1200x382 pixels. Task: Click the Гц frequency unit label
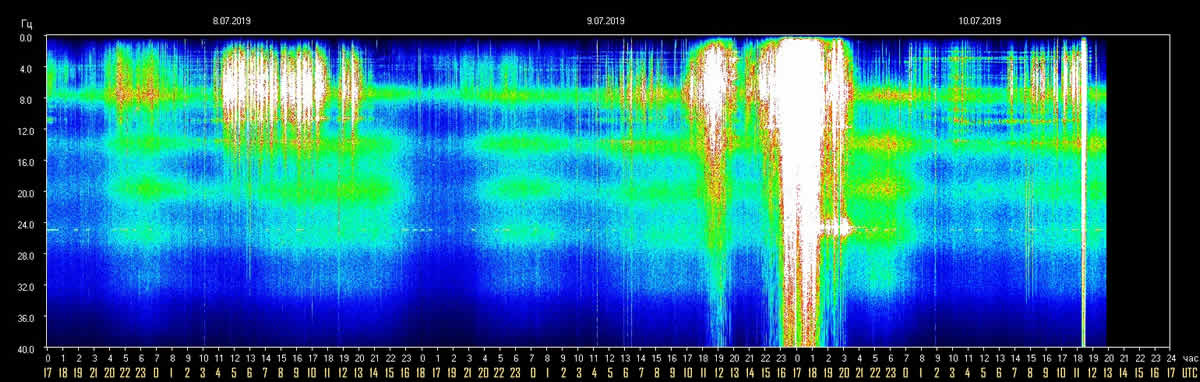click(x=27, y=22)
